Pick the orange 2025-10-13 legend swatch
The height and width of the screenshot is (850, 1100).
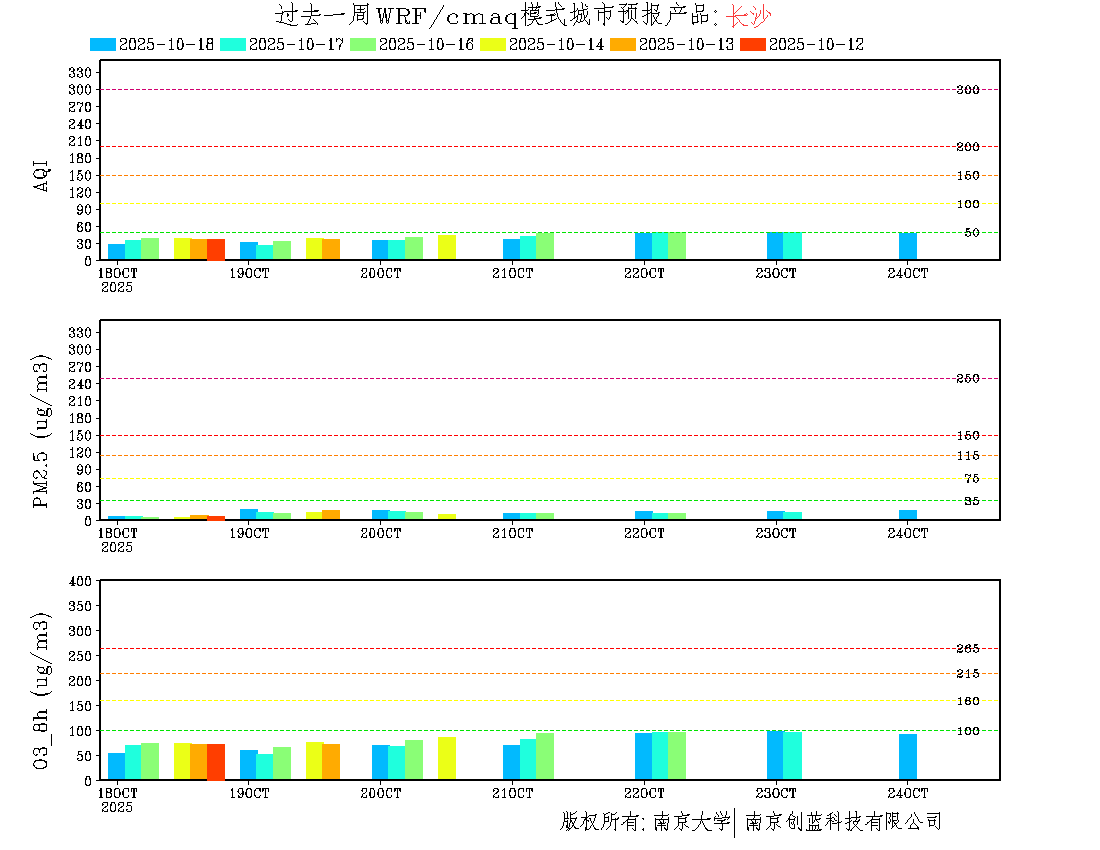pos(623,45)
